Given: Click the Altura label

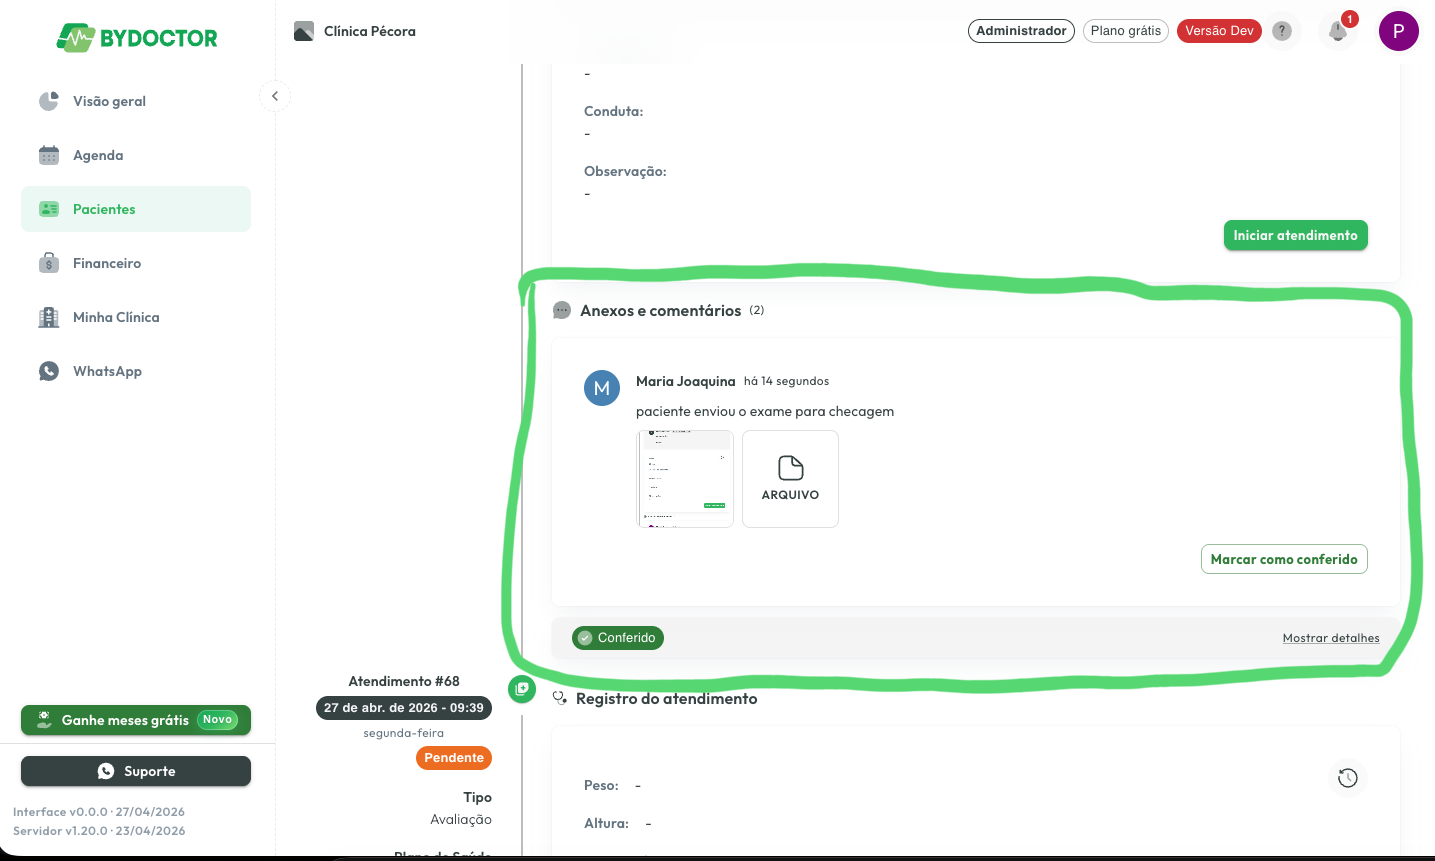Looking at the screenshot, I should pos(607,823).
